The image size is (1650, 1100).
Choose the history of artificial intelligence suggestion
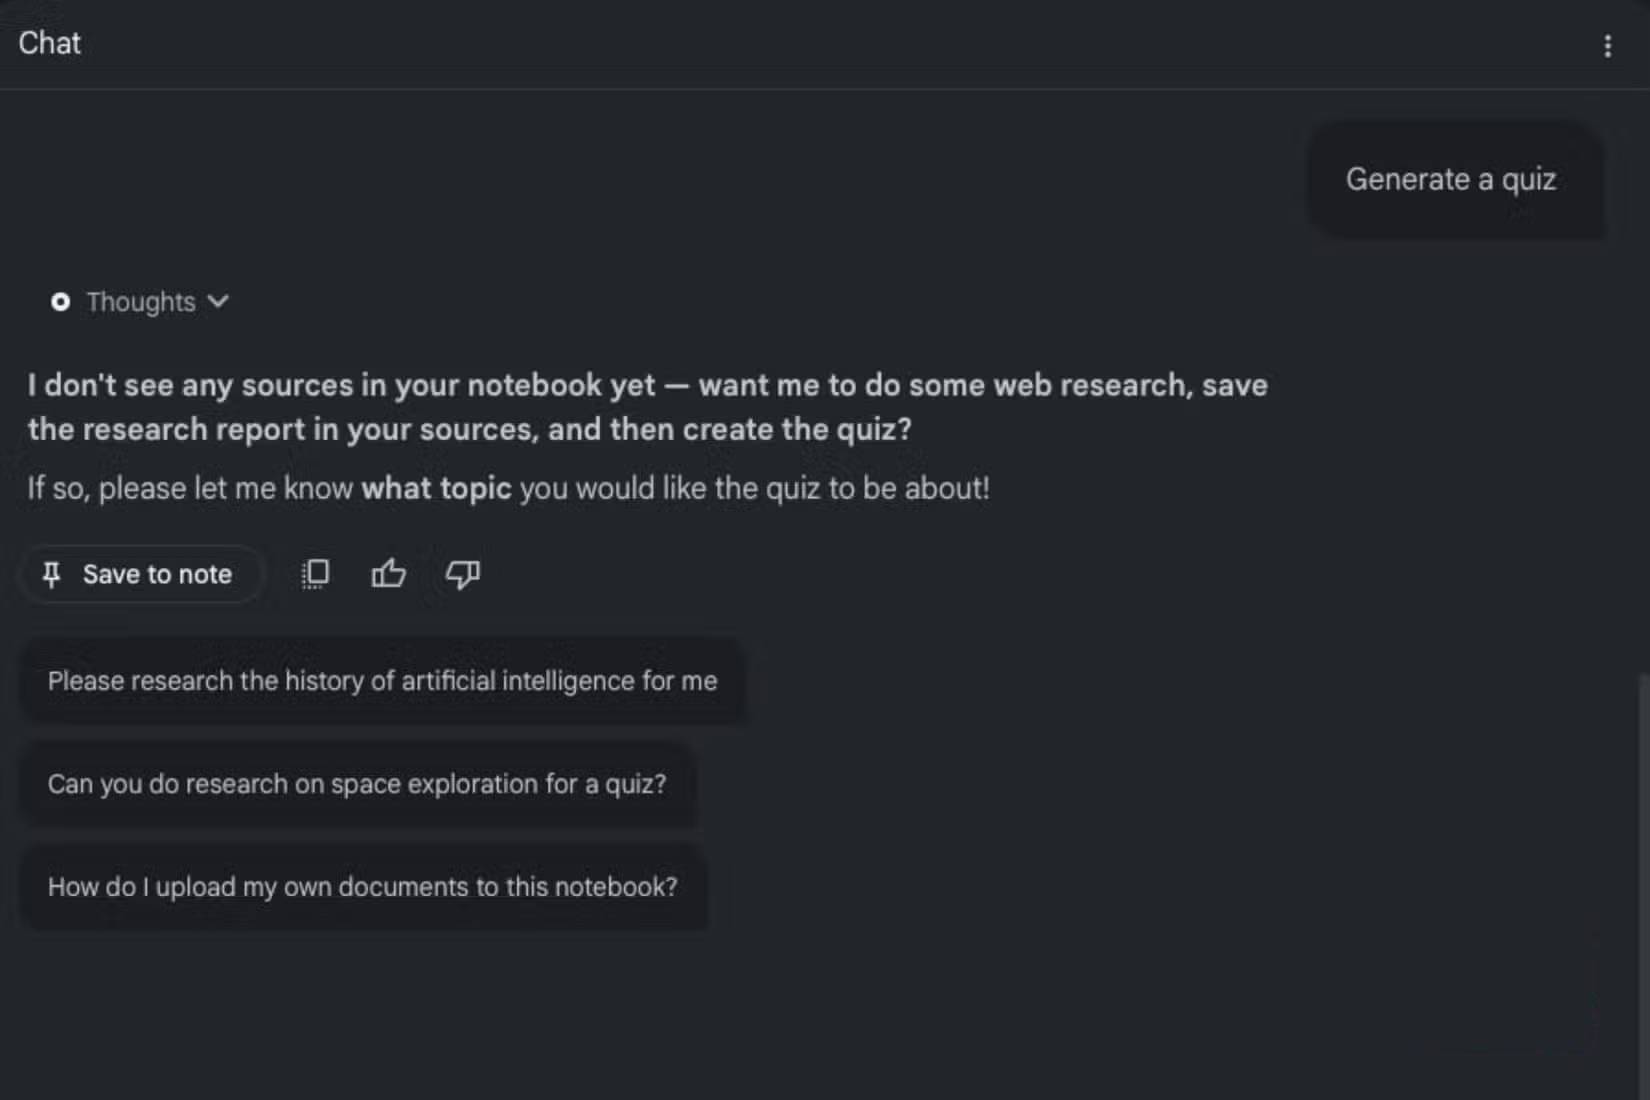tap(383, 681)
